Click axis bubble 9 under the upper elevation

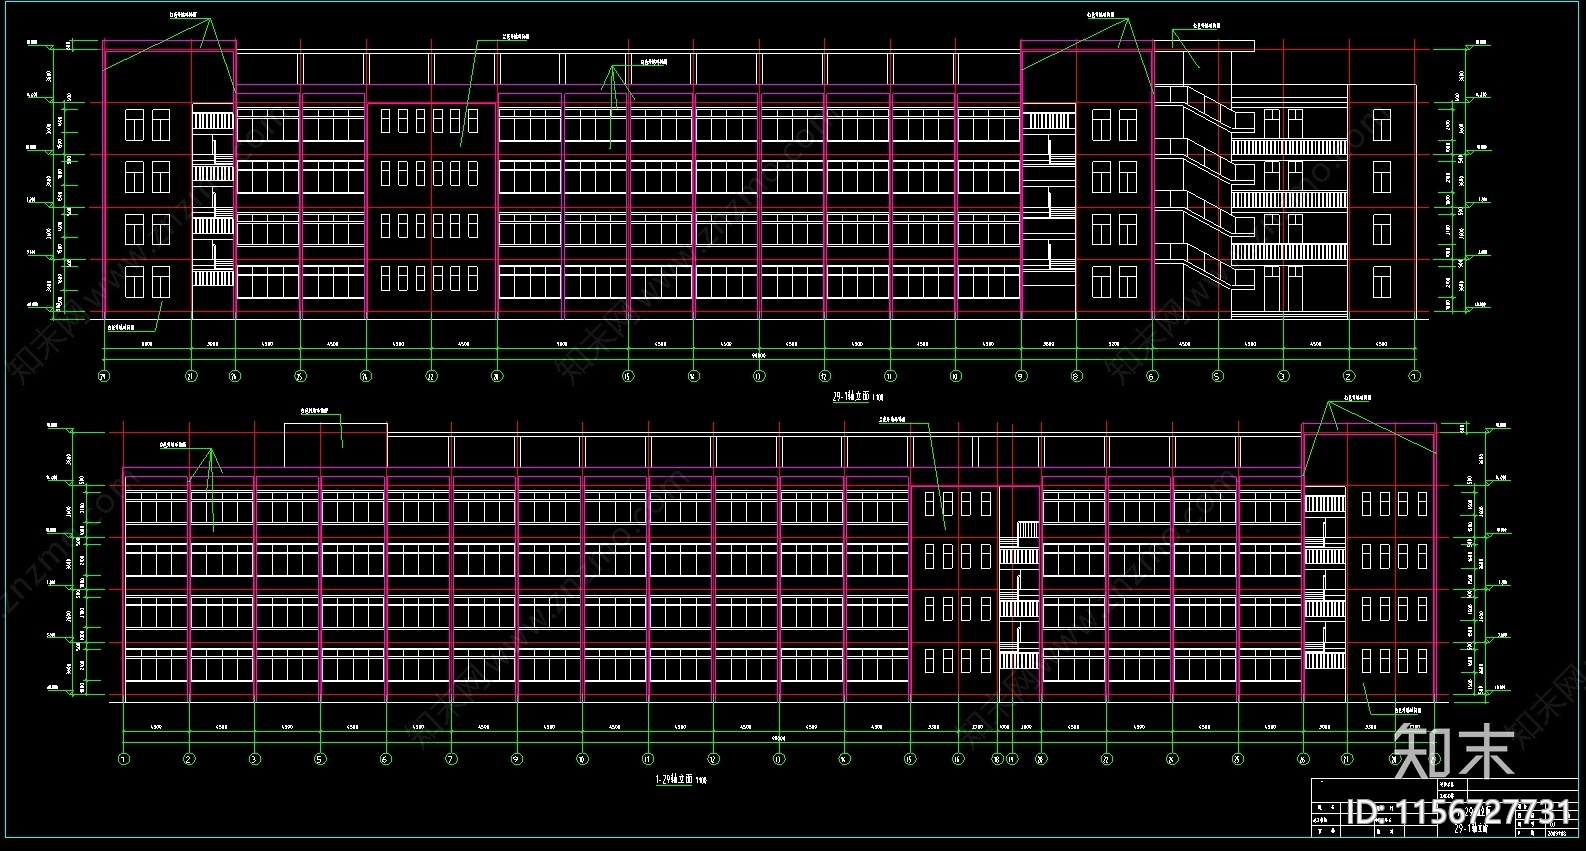[x=1021, y=377]
